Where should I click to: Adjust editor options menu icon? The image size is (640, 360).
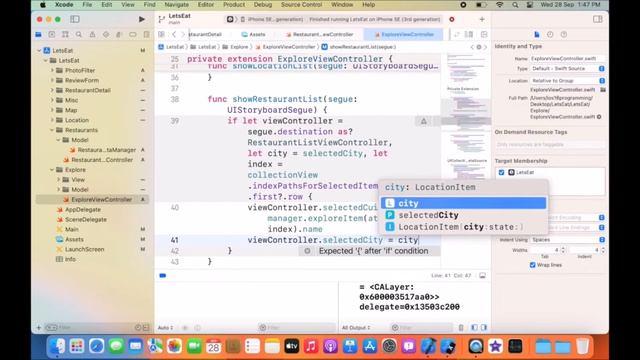click(469, 35)
